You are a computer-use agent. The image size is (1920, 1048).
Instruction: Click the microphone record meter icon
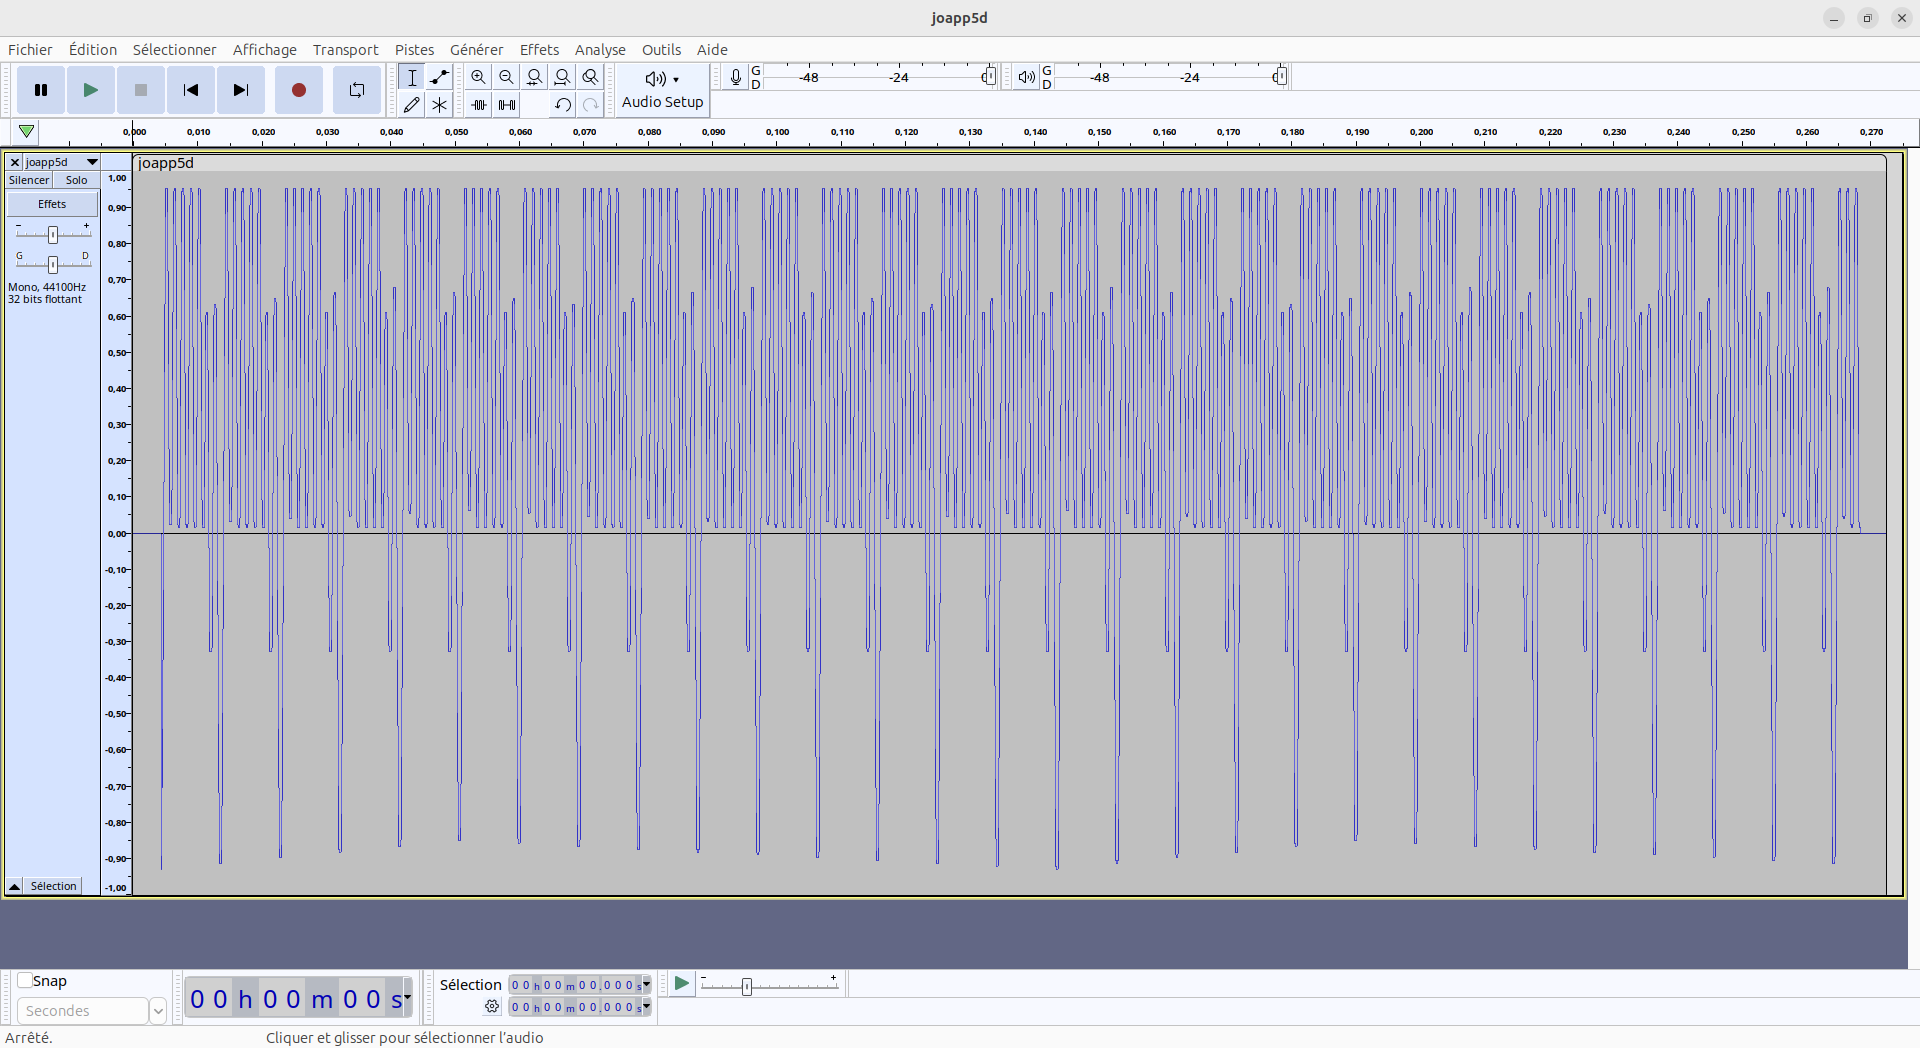coord(736,77)
